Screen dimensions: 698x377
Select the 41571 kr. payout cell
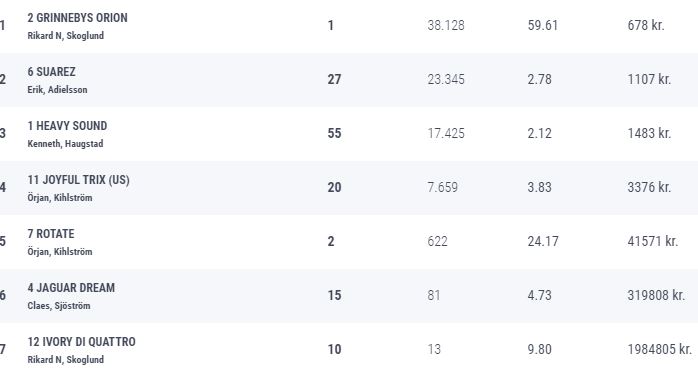coord(653,241)
